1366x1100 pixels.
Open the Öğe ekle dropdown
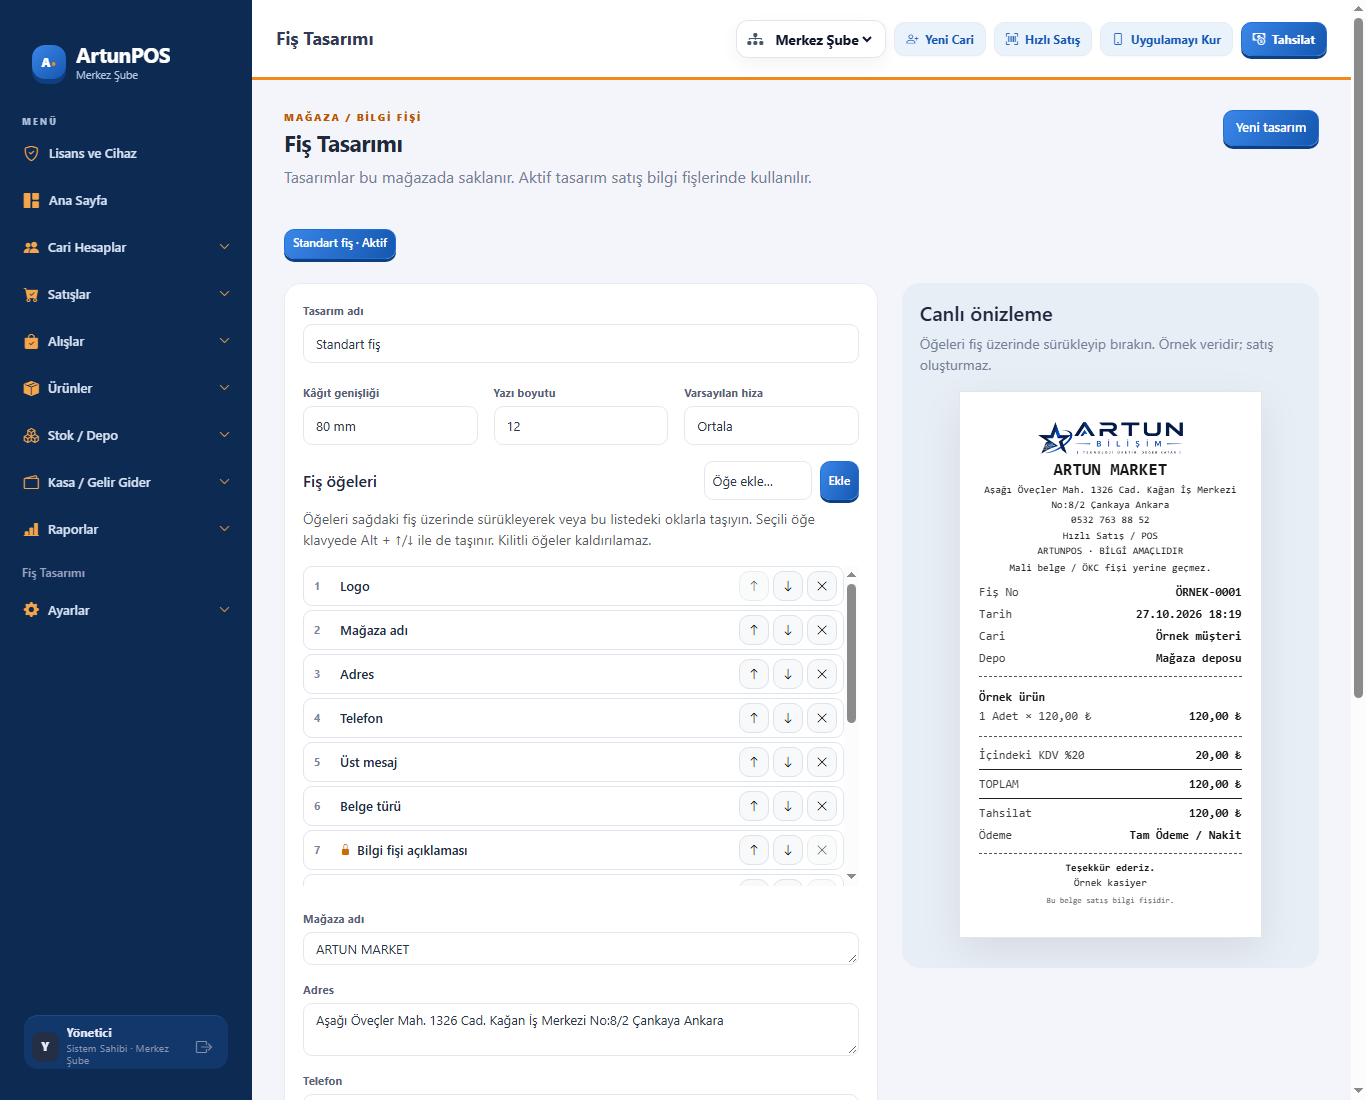click(x=758, y=481)
